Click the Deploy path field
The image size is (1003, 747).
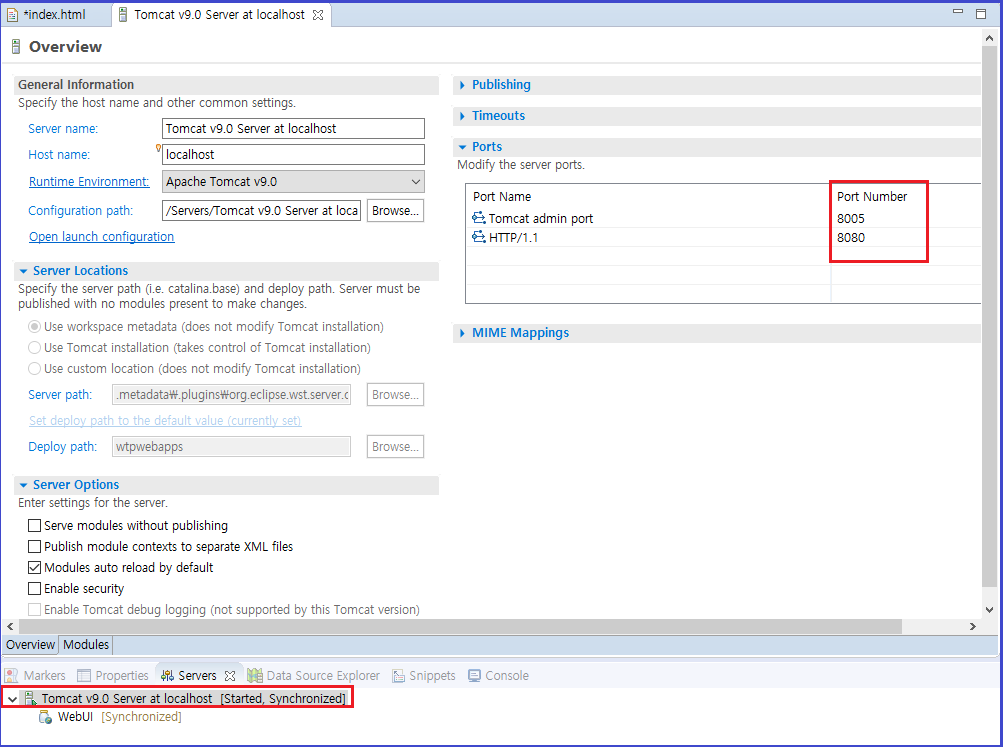(x=232, y=446)
